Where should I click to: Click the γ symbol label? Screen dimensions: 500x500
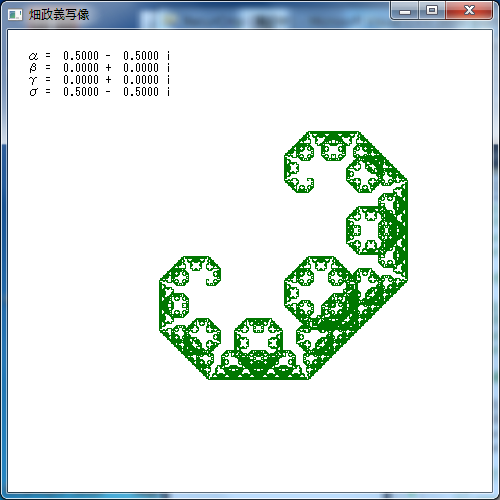click(33, 80)
